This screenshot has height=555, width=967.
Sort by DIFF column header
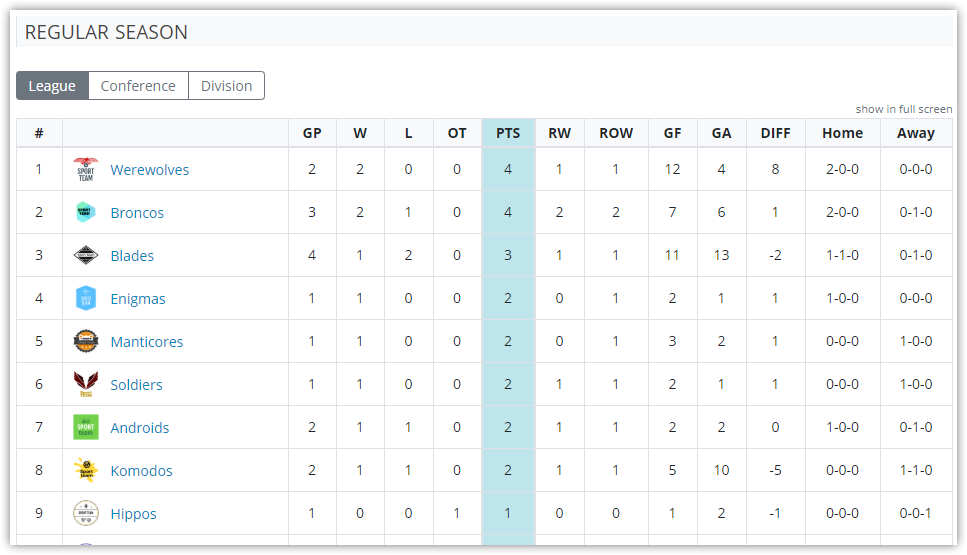point(775,133)
